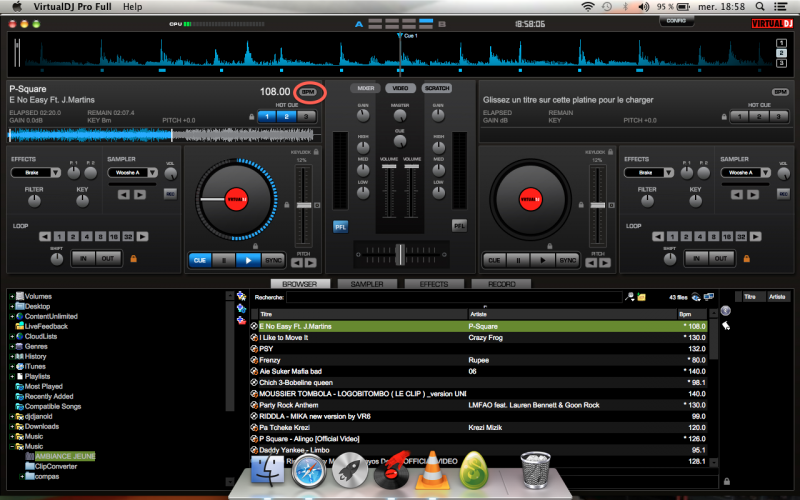This screenshot has width=800, height=500.
Task: Click the left deck BPM button
Action: (308, 91)
